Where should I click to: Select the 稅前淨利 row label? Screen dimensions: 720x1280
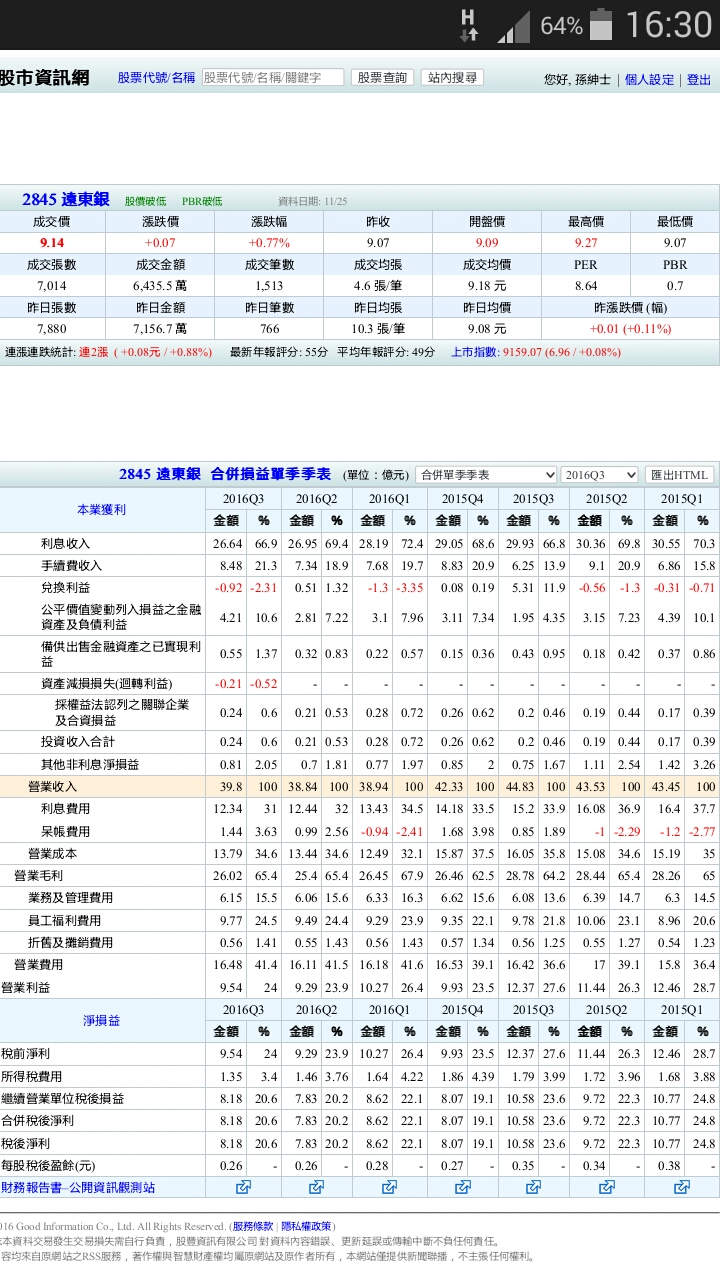pyautogui.click(x=26, y=1054)
